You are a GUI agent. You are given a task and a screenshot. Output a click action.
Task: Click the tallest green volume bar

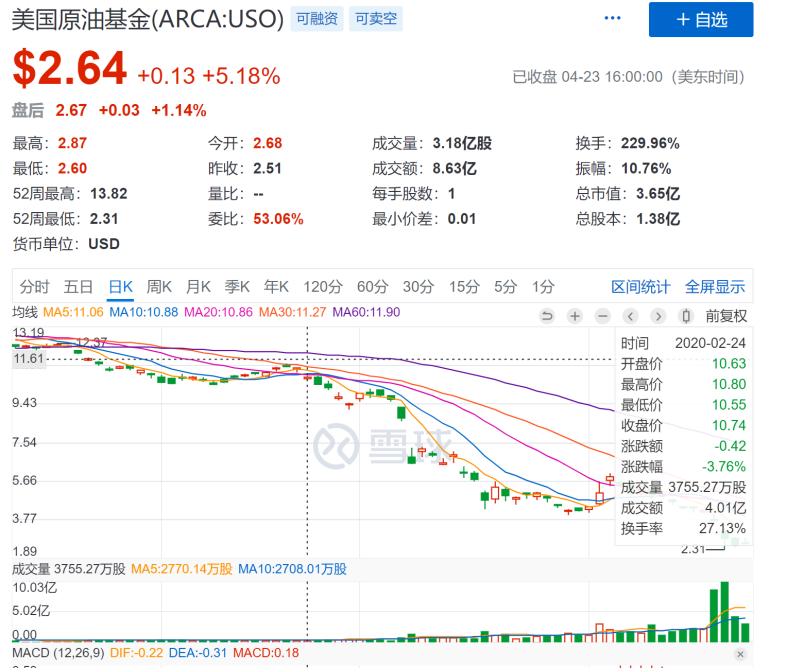724,612
